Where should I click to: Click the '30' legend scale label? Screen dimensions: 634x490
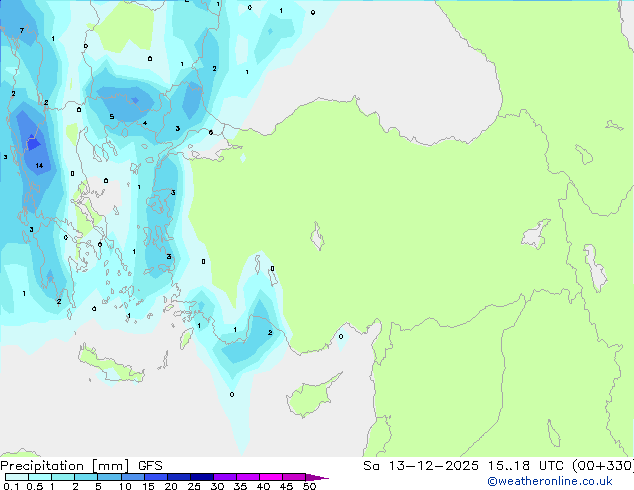(217, 486)
